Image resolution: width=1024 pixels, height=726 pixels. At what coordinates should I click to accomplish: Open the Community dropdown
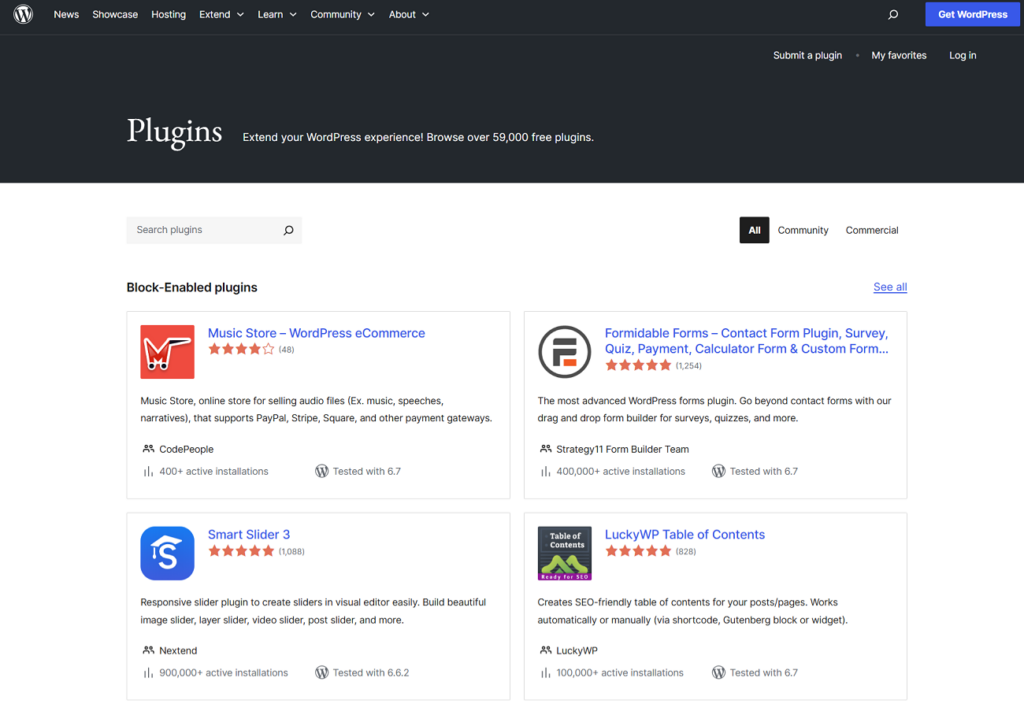342,14
